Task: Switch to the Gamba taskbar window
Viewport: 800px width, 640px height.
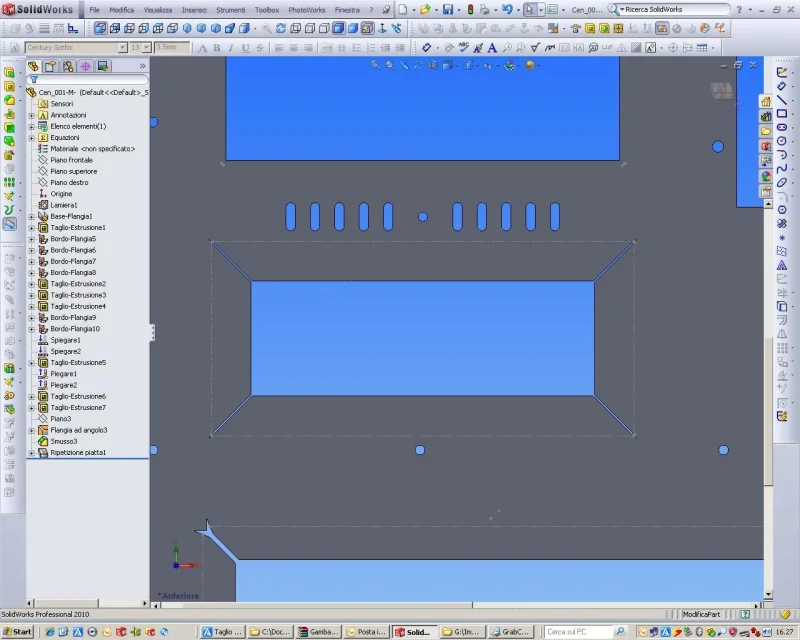Action: [x=316, y=632]
